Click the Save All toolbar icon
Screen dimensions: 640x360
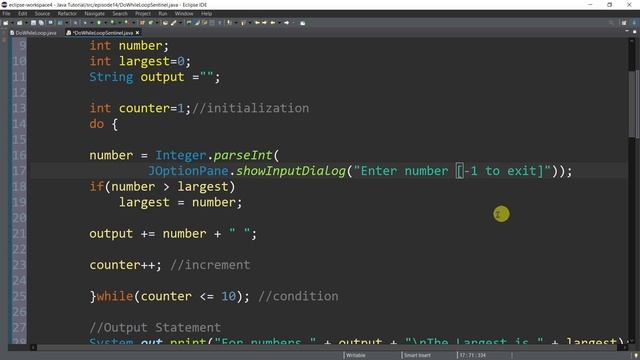(41, 23)
